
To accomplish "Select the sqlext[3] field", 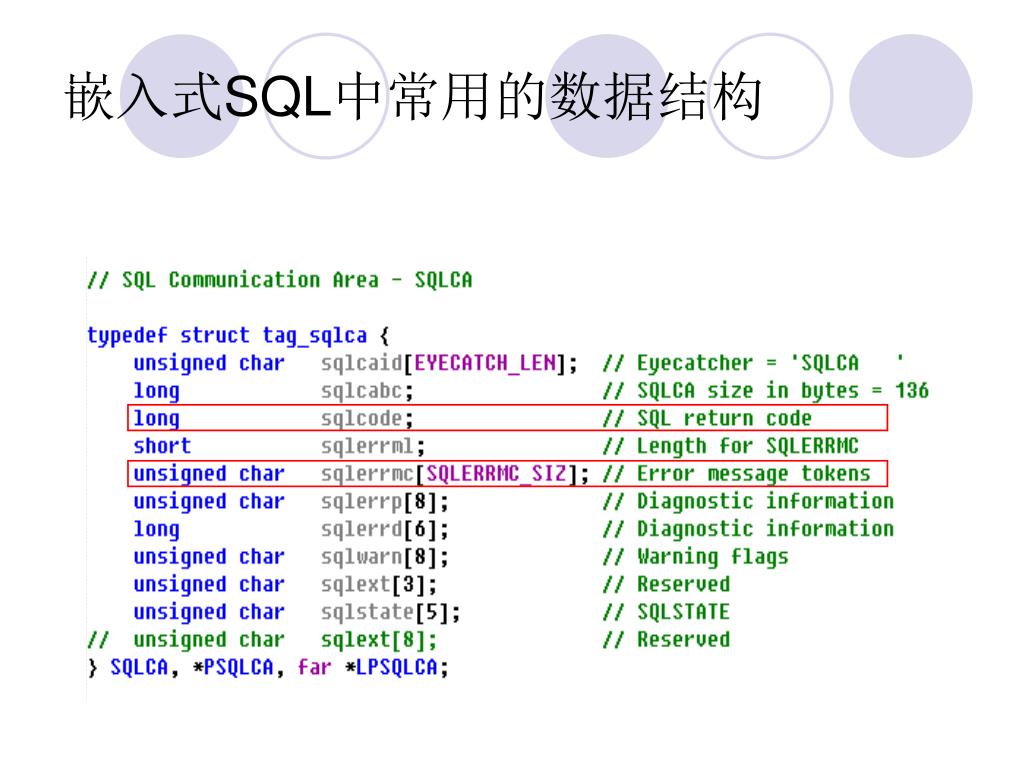I will click(x=379, y=584).
